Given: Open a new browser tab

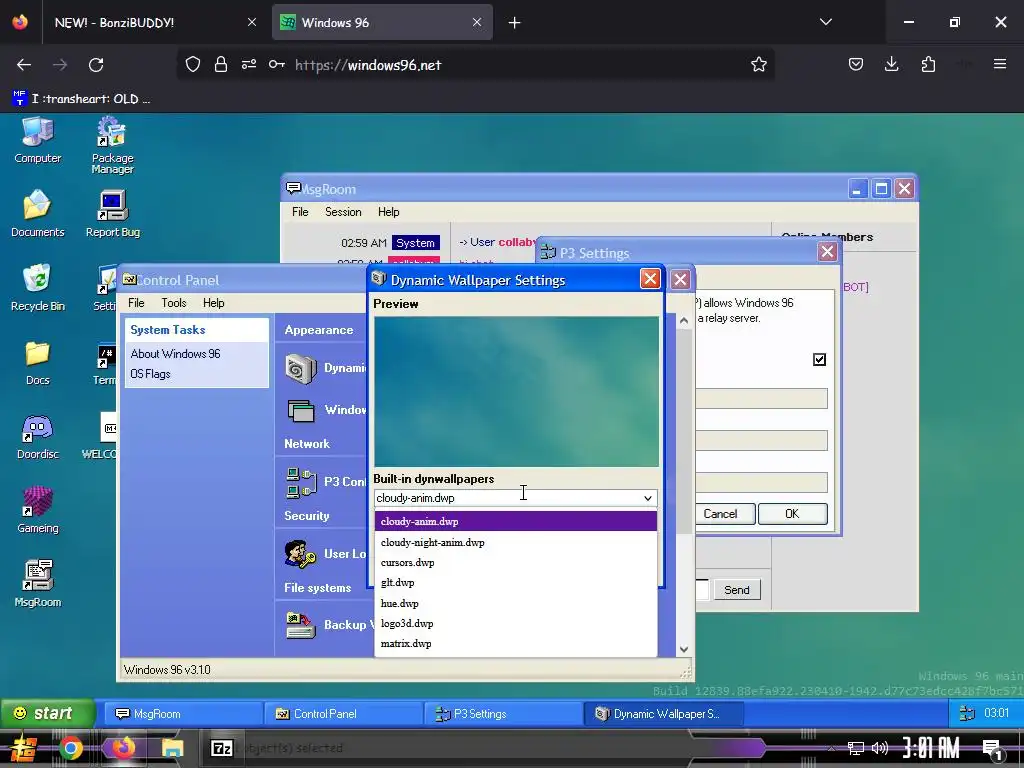Looking at the screenshot, I should coord(514,23).
